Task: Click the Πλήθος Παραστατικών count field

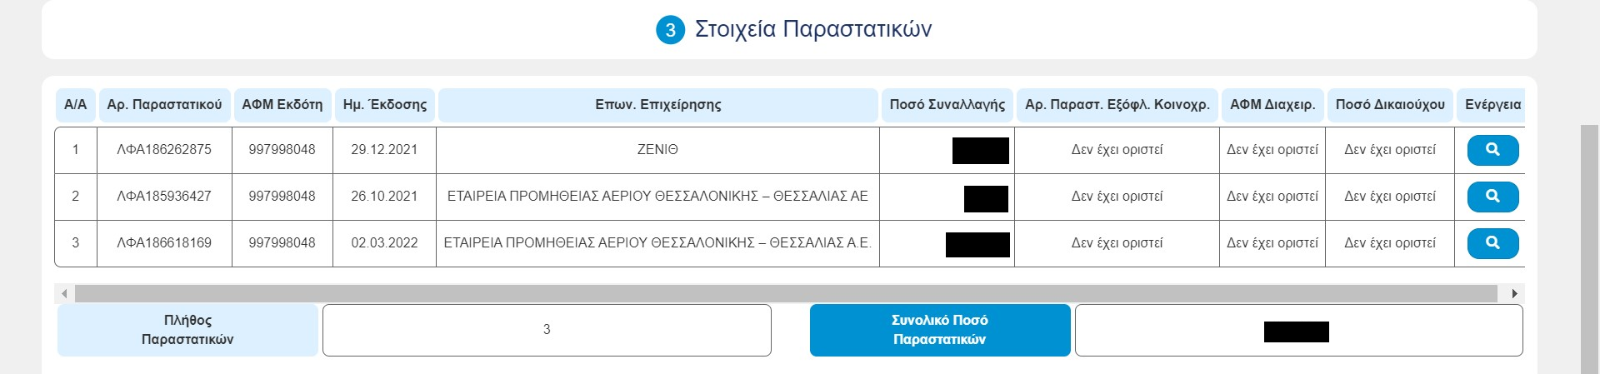Action: click(547, 330)
